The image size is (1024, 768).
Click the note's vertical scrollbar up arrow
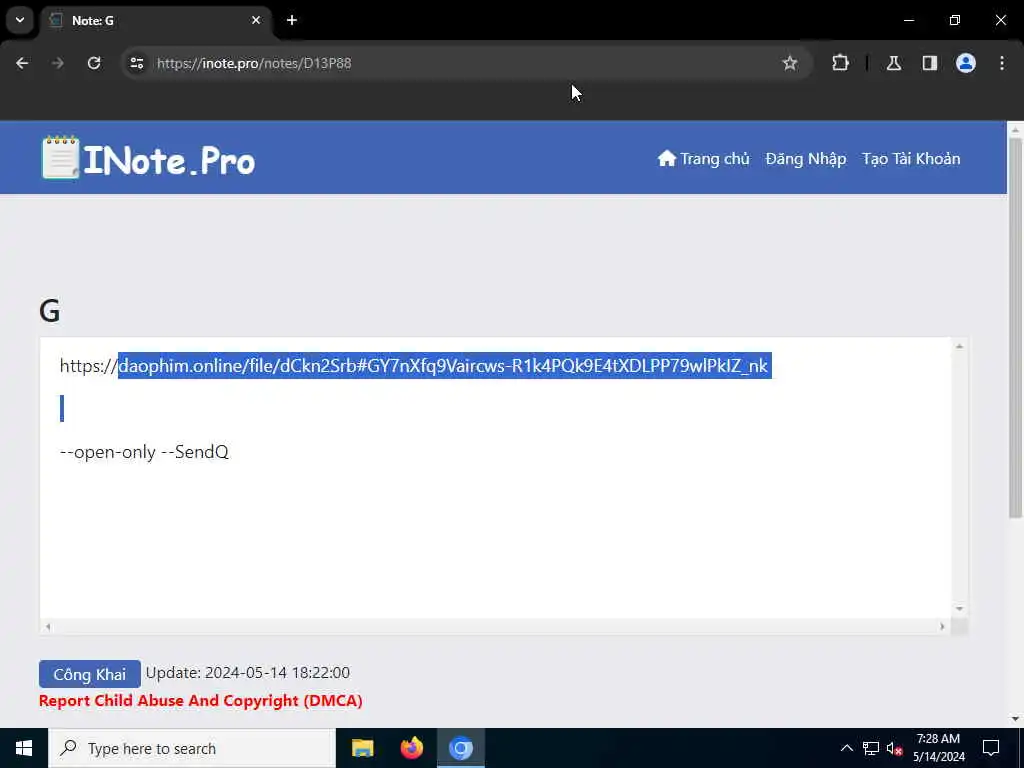[x=959, y=346]
